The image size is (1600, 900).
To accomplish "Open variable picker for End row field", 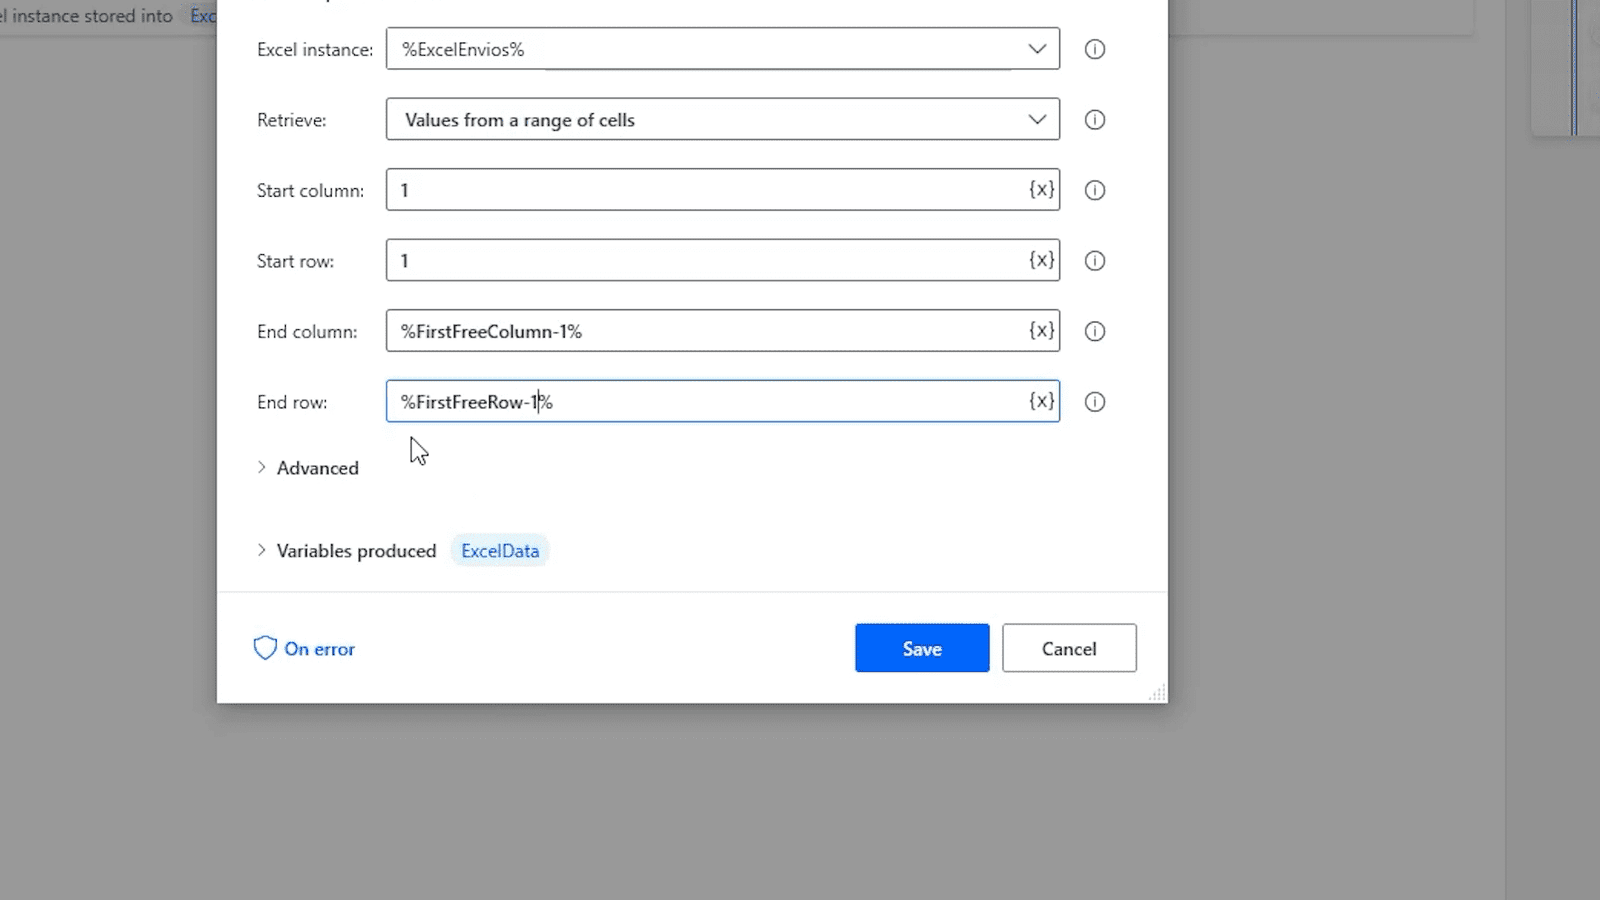I will click(1042, 401).
